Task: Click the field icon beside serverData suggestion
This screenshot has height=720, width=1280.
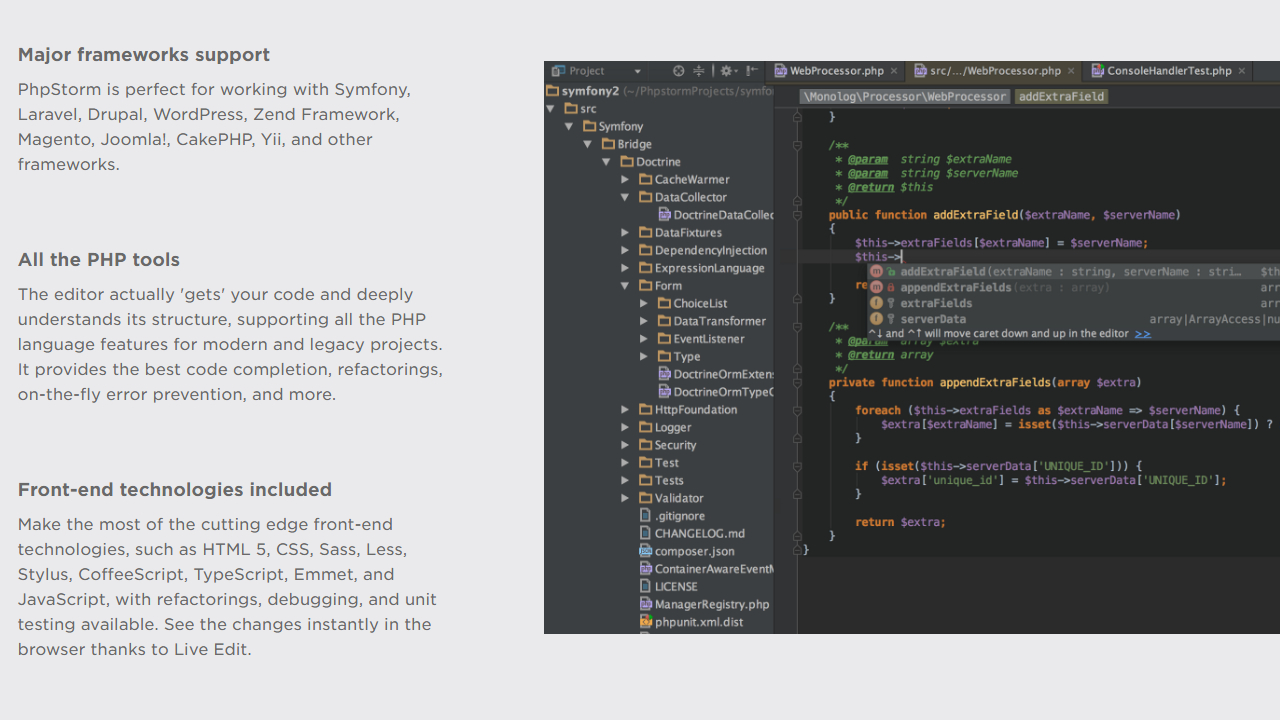Action: [875, 319]
